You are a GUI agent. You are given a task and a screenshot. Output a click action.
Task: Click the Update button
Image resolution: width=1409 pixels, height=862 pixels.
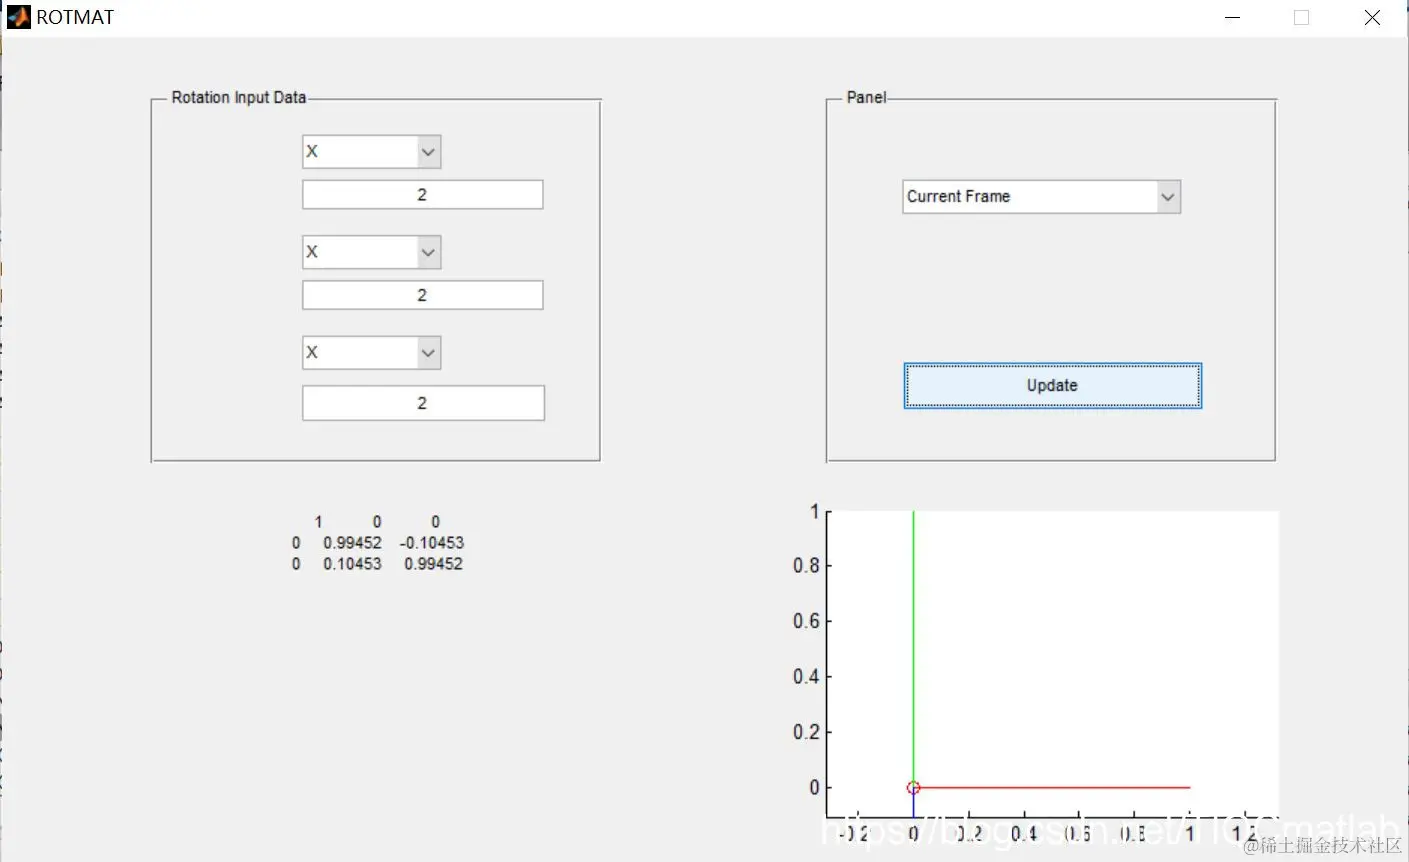pyautogui.click(x=1052, y=386)
